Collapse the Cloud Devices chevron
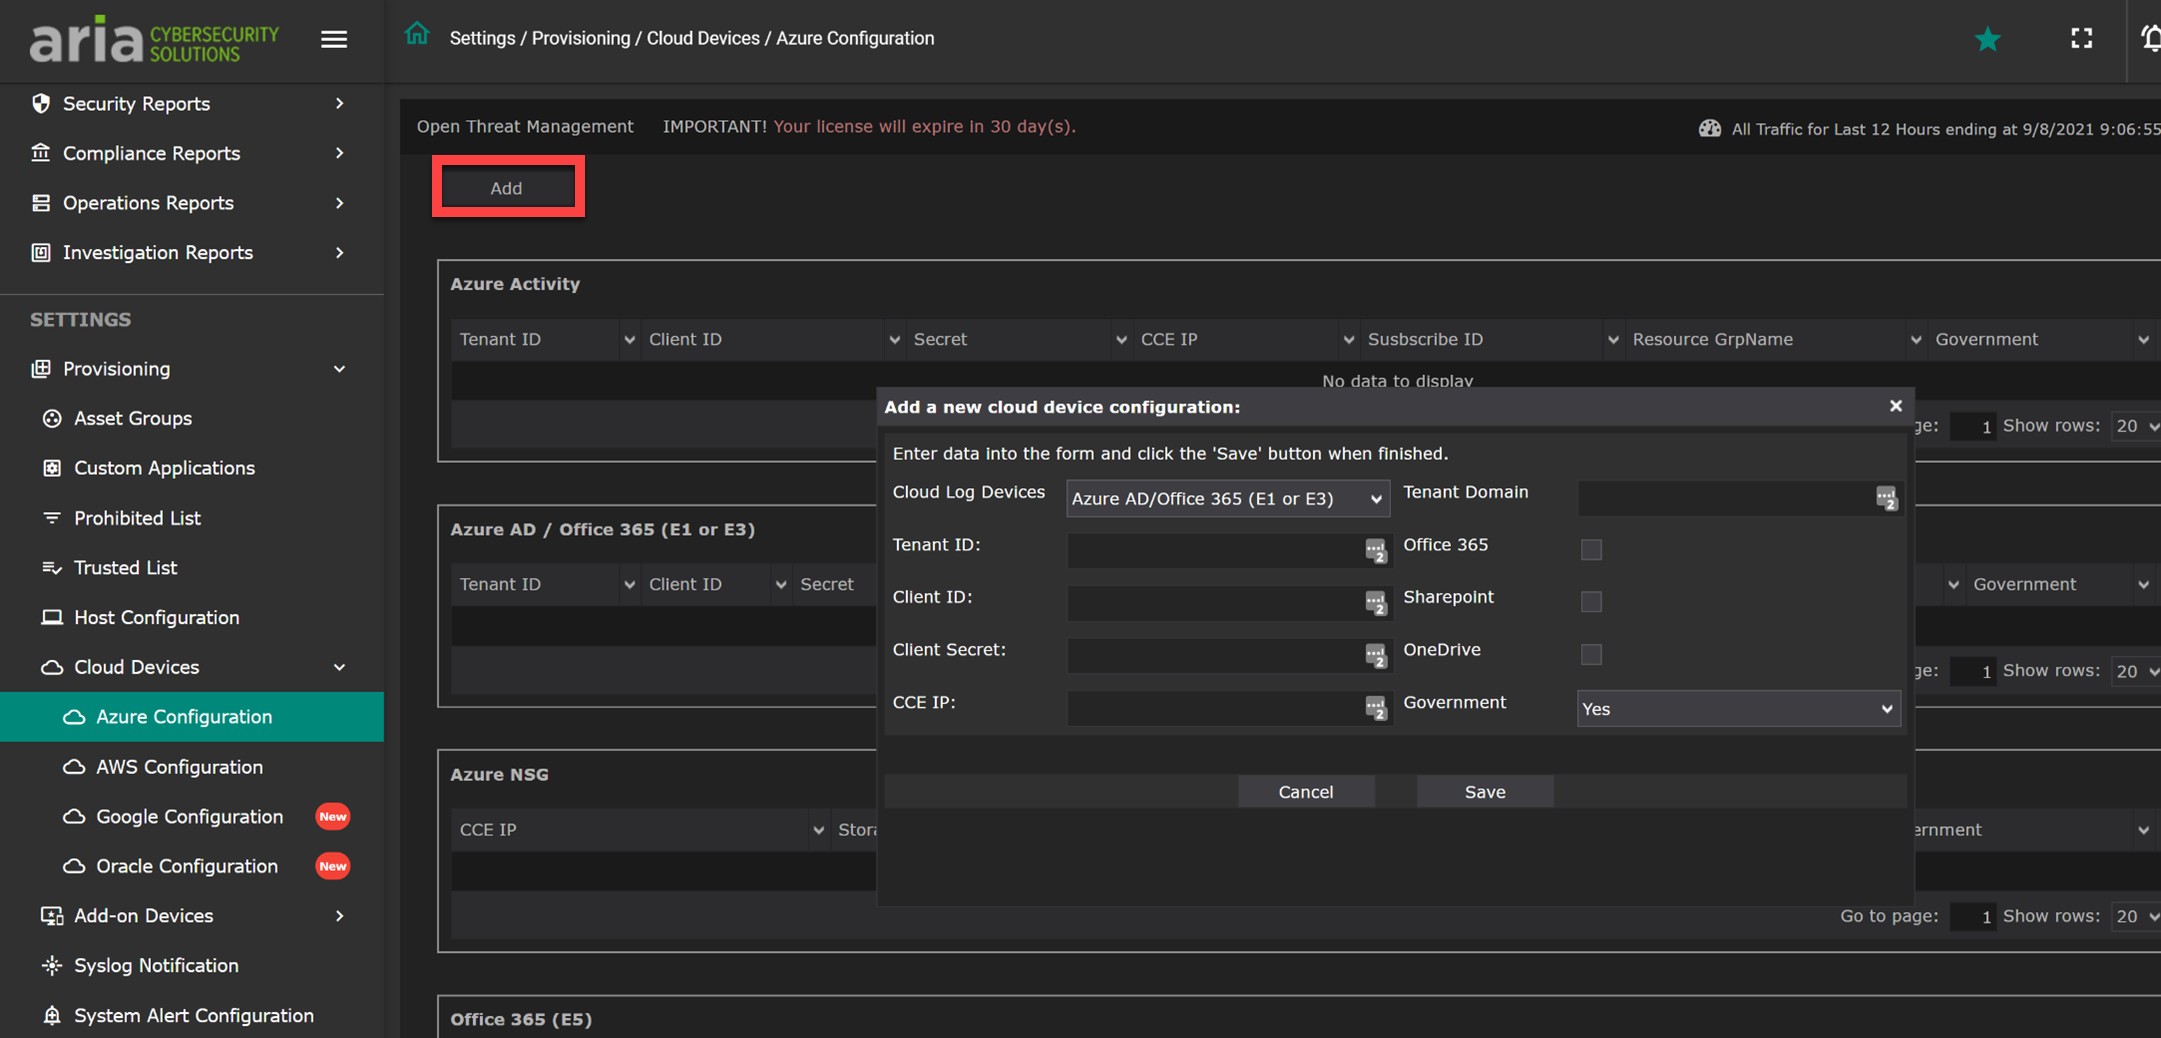This screenshot has height=1038, width=2161. [x=340, y=667]
